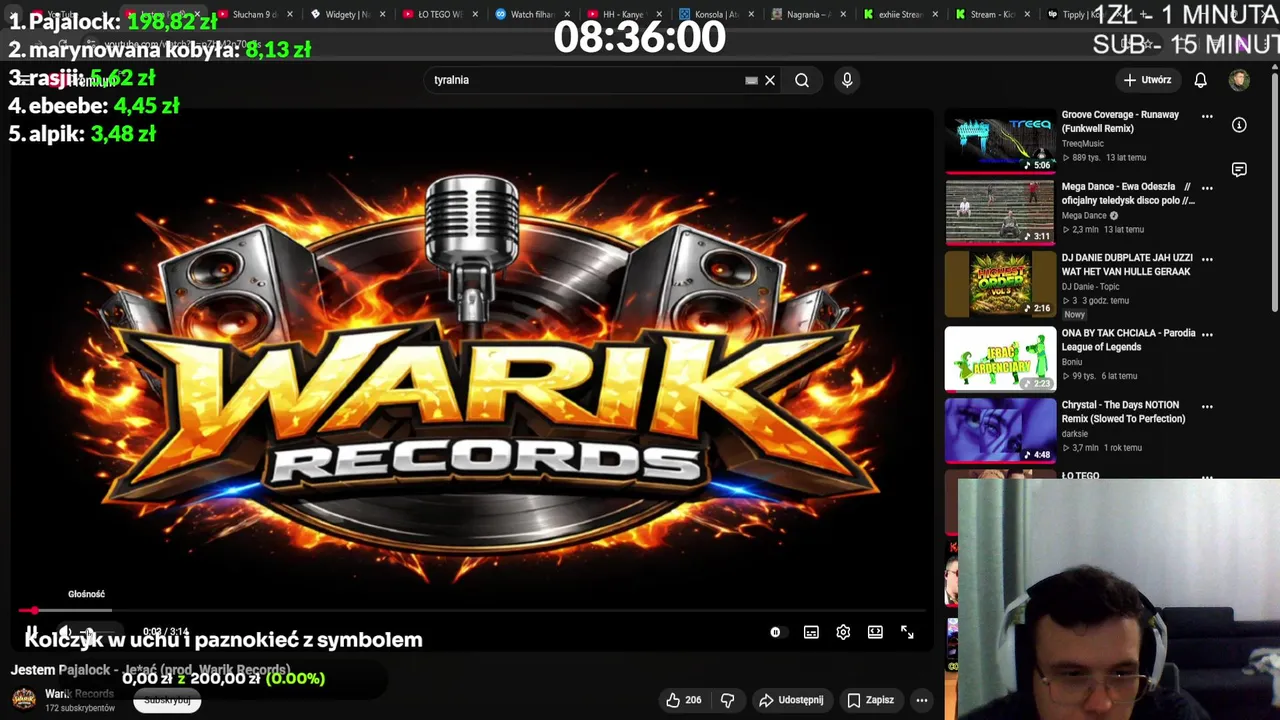The image size is (1280, 720).
Task: Click the Udostępnij share button
Action: (791, 700)
